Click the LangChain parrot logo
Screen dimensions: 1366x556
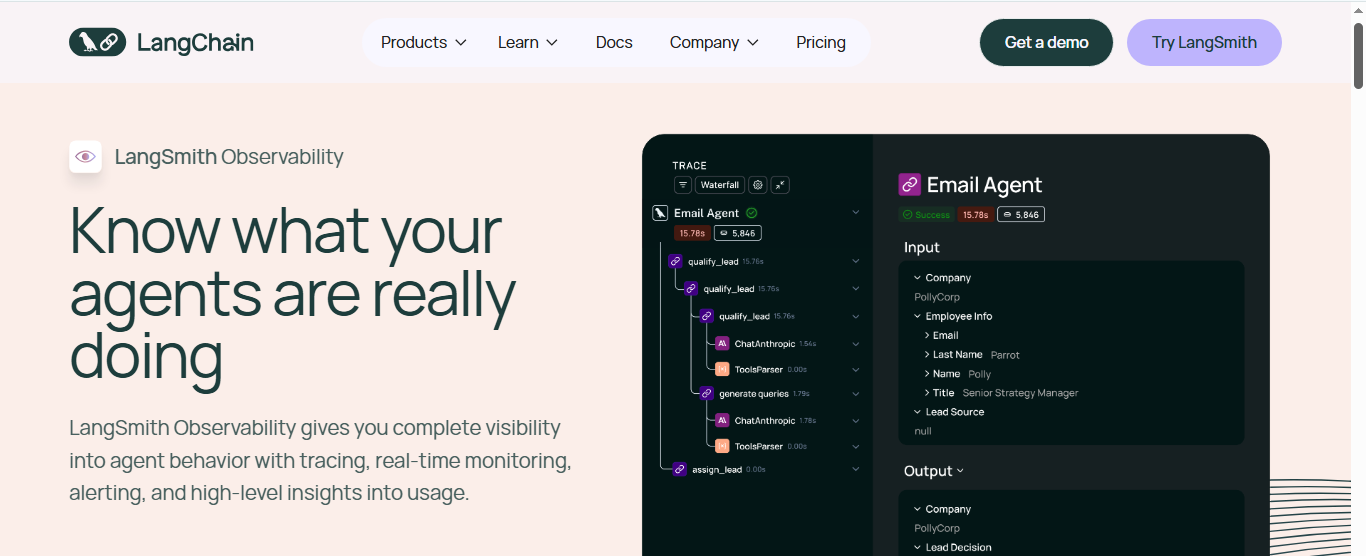click(x=98, y=42)
